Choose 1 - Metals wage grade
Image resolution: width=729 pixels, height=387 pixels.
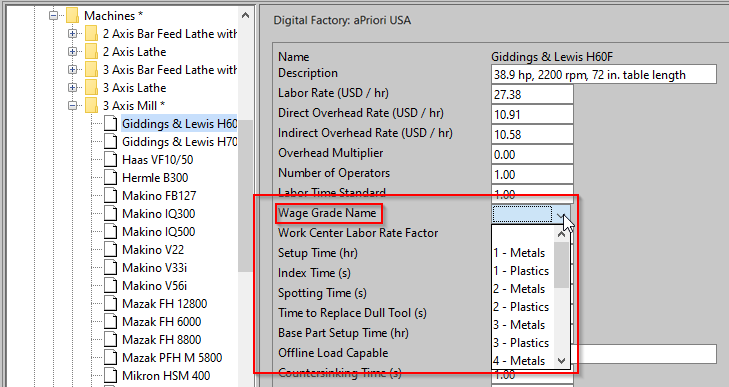point(519,253)
